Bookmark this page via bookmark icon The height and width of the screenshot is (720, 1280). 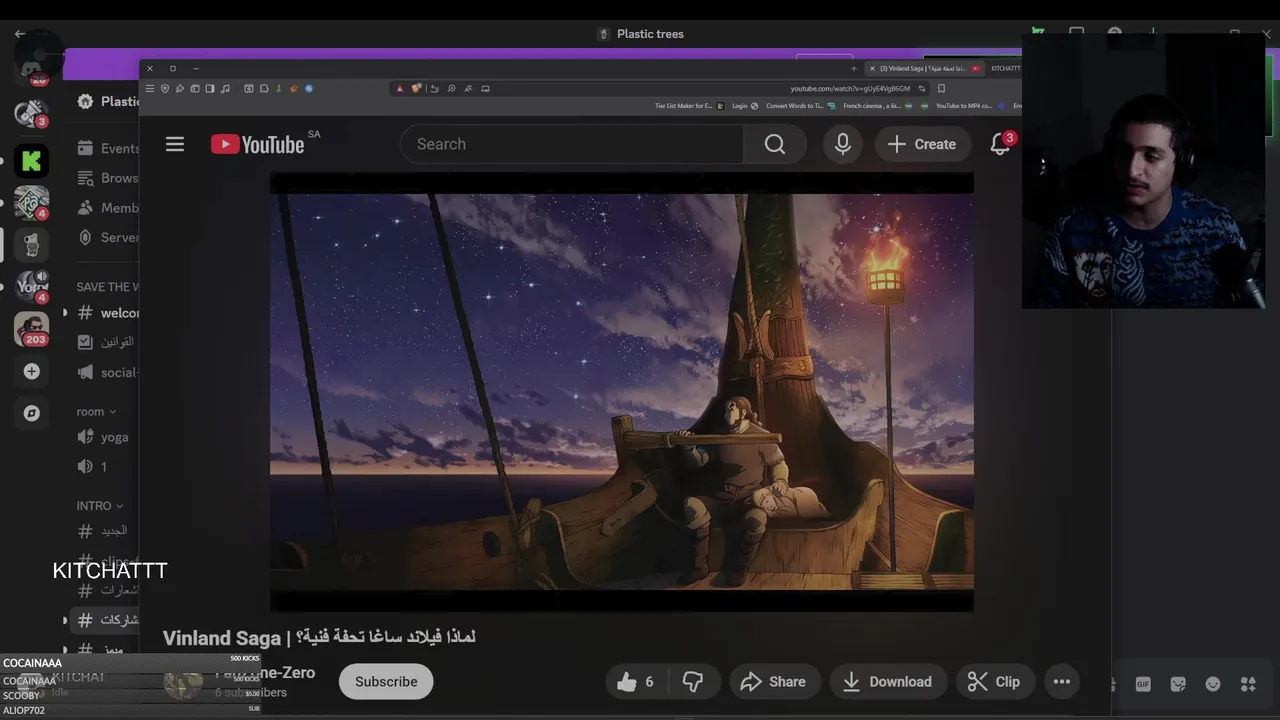coord(941,88)
